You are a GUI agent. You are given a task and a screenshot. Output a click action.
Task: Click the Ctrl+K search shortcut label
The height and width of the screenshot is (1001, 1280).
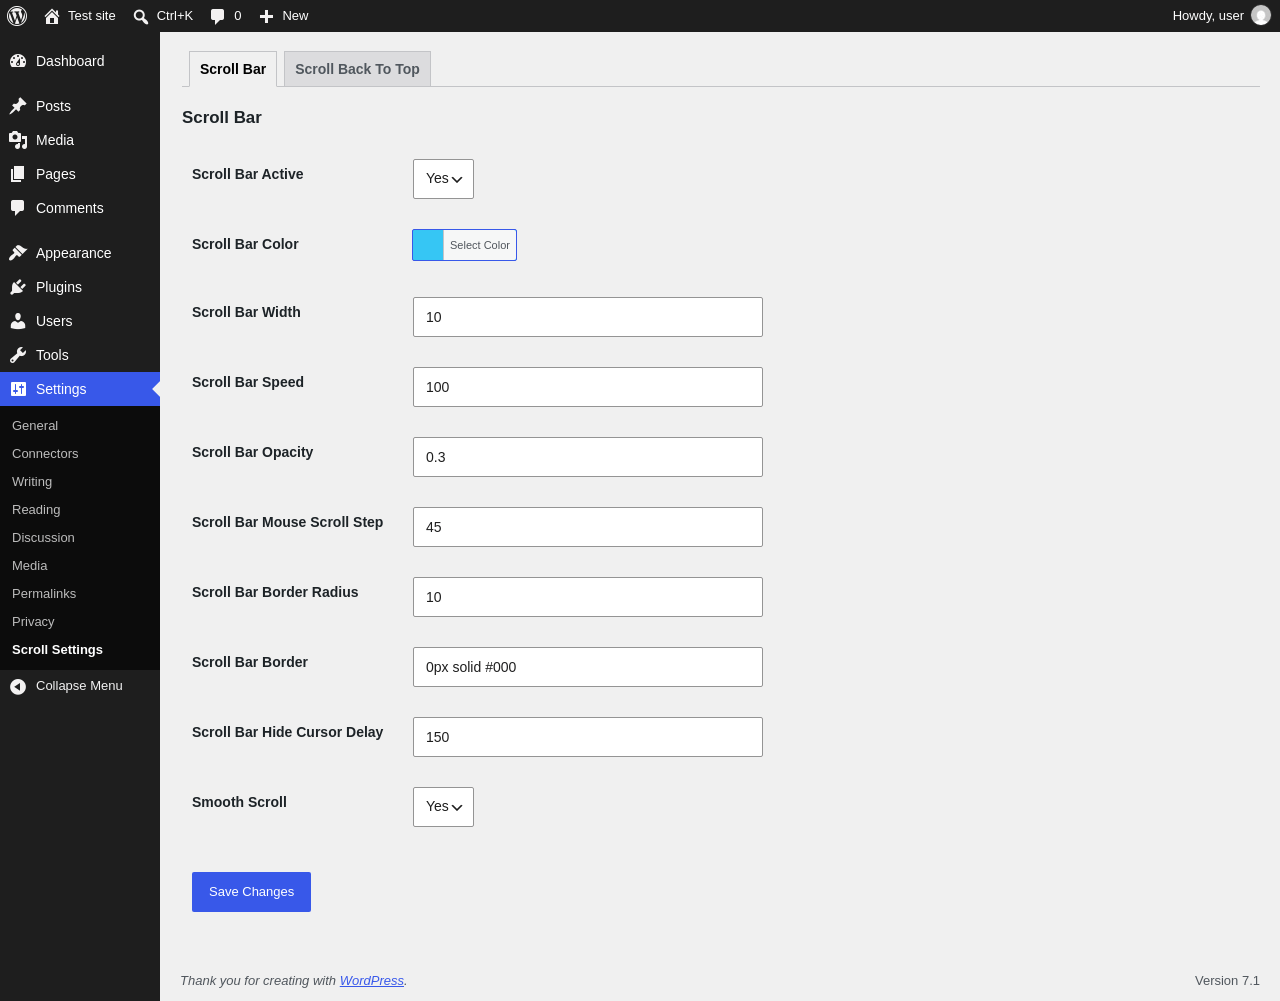(175, 16)
